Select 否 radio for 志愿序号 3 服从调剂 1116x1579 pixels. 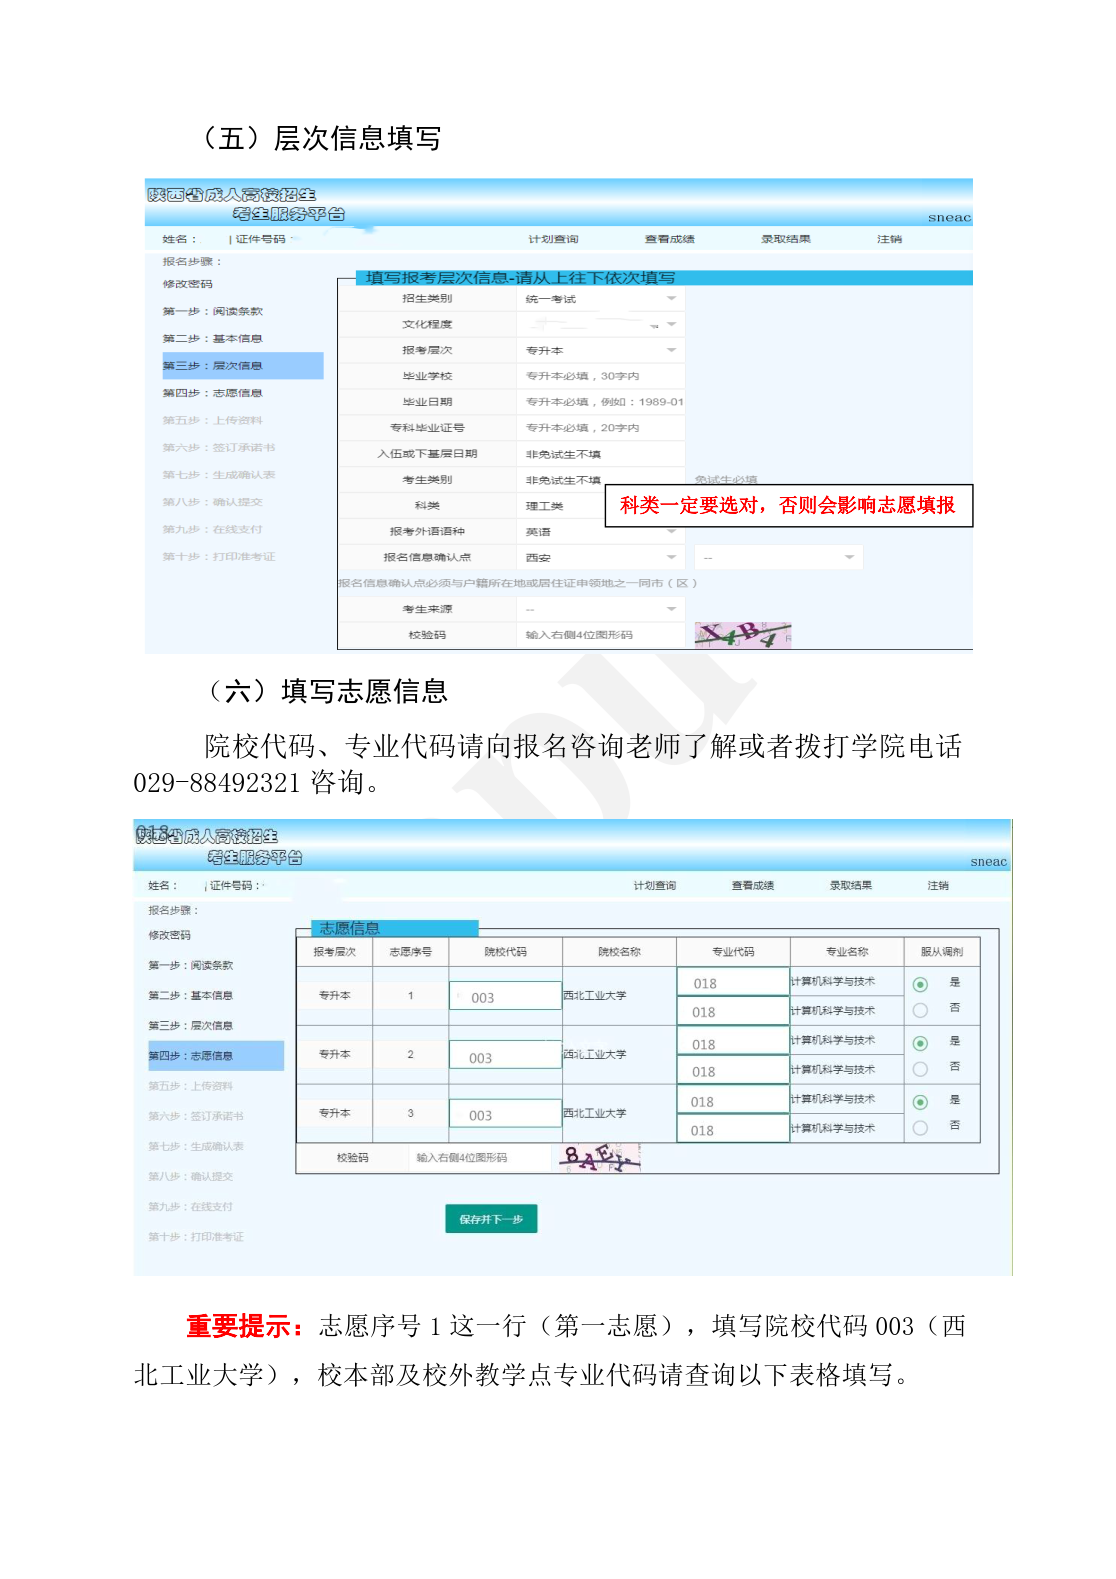tap(920, 1128)
